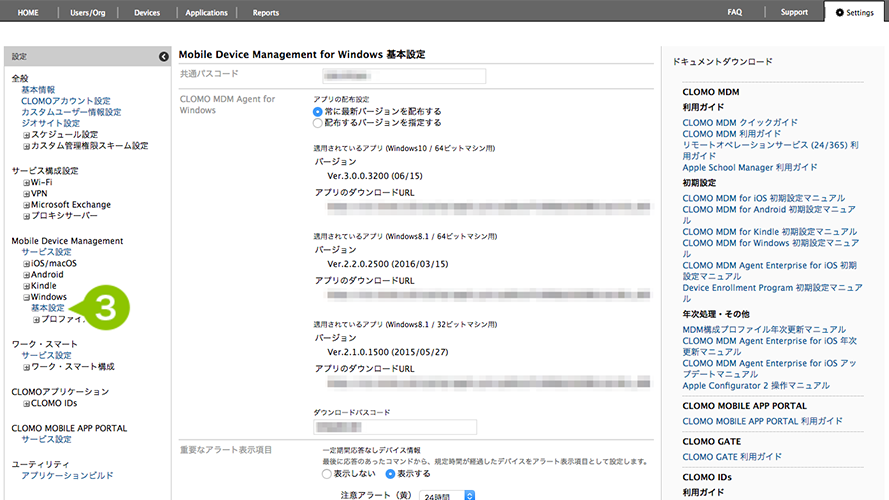The height and width of the screenshot is (500, 889).
Task: Open Apple Configurator 2 操作マニュアル
Action: [756, 385]
